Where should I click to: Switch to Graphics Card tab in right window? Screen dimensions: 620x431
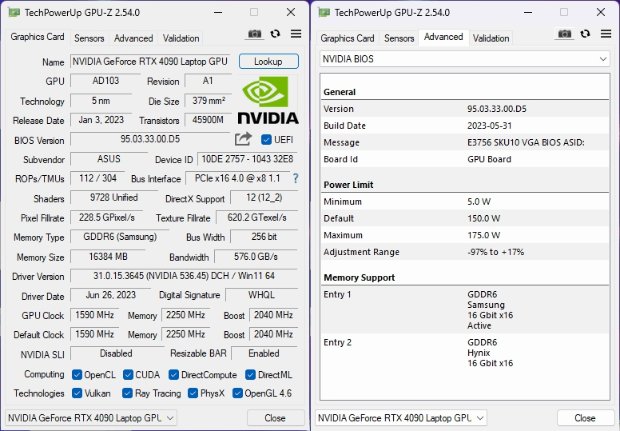[347, 38]
